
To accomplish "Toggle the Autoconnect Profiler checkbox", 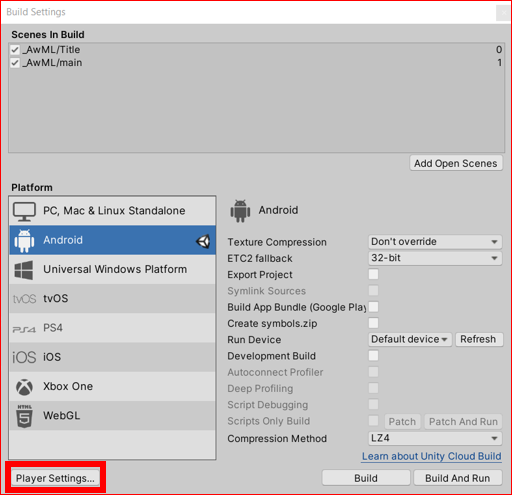I will 373,372.
